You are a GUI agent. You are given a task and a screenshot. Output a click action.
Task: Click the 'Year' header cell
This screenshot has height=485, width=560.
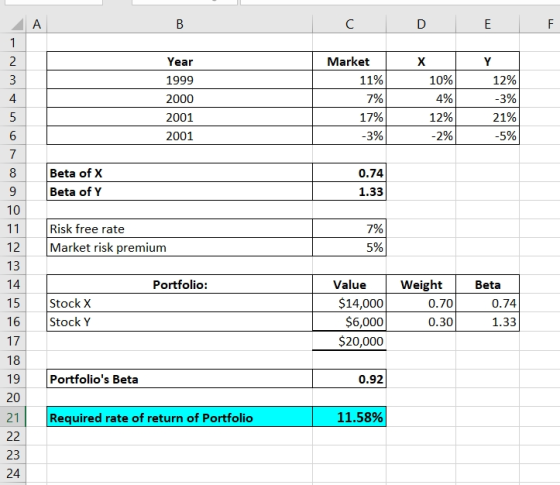click(x=179, y=61)
